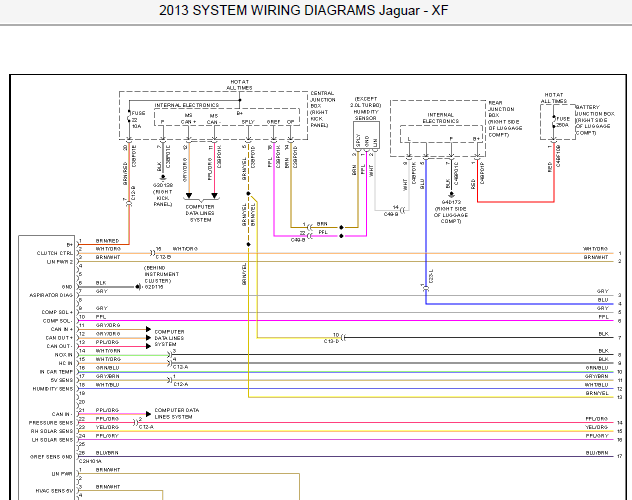632x500 pixels.
Task: Select the "CENTRAL JUNCTION BOX" label
Action: click(x=322, y=100)
